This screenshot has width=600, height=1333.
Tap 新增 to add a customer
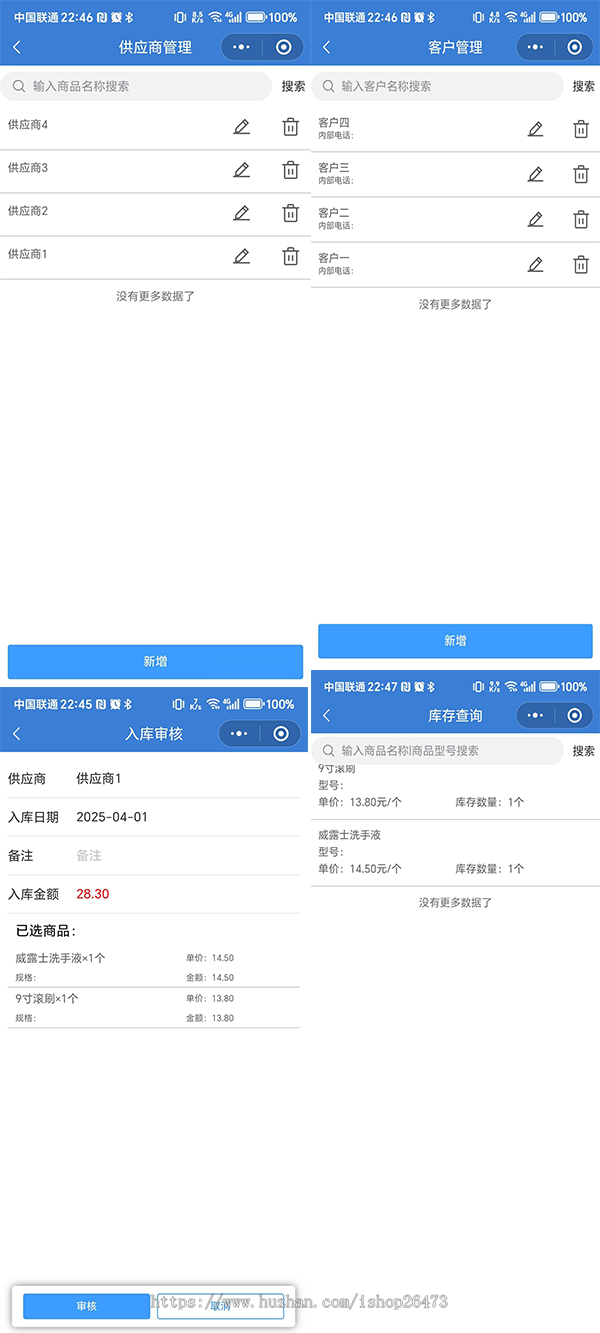coord(455,641)
